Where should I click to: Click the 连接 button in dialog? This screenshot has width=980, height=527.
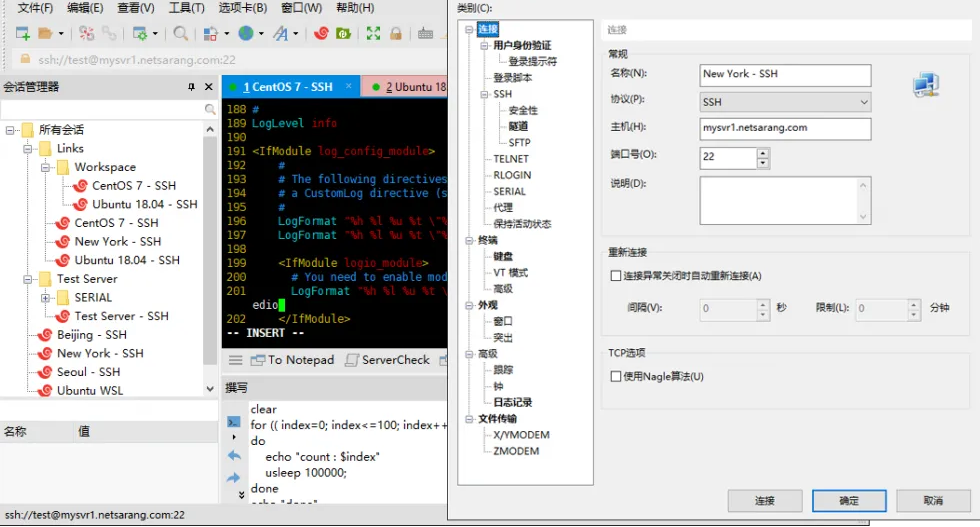(x=764, y=501)
